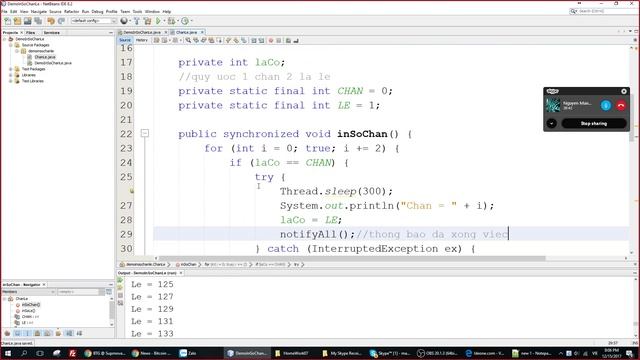Close the ChanLe.java editor tab

pos(202,32)
